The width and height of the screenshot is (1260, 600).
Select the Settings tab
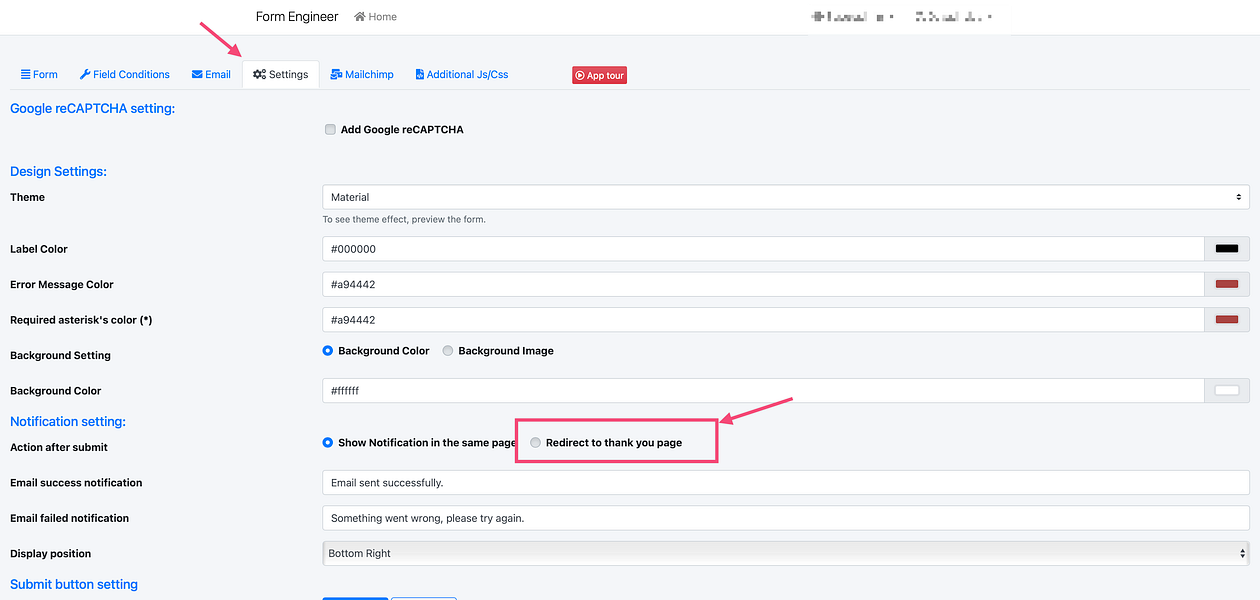281,75
